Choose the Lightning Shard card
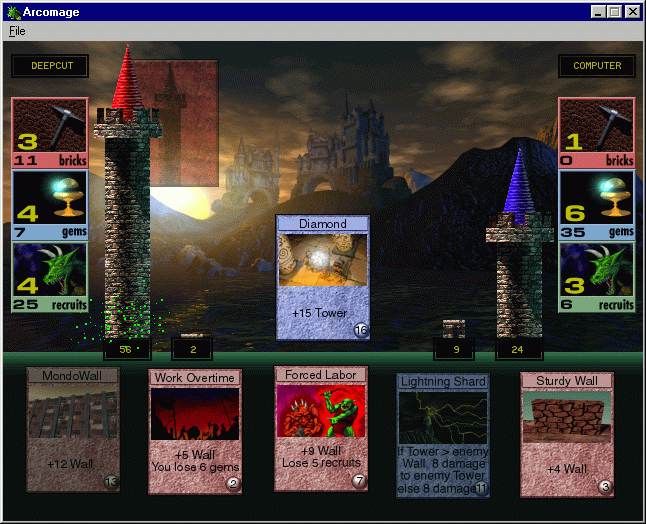Screen dimensions: 646x524 tap(443, 434)
